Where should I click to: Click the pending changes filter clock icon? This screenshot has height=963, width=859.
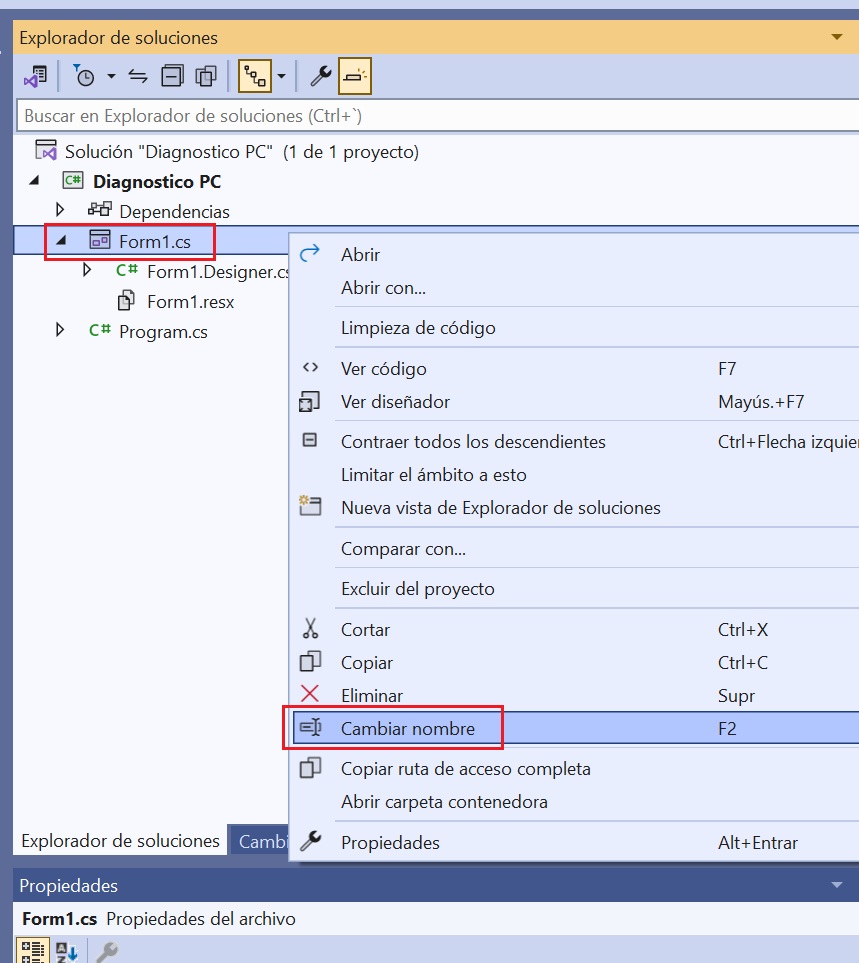85,76
